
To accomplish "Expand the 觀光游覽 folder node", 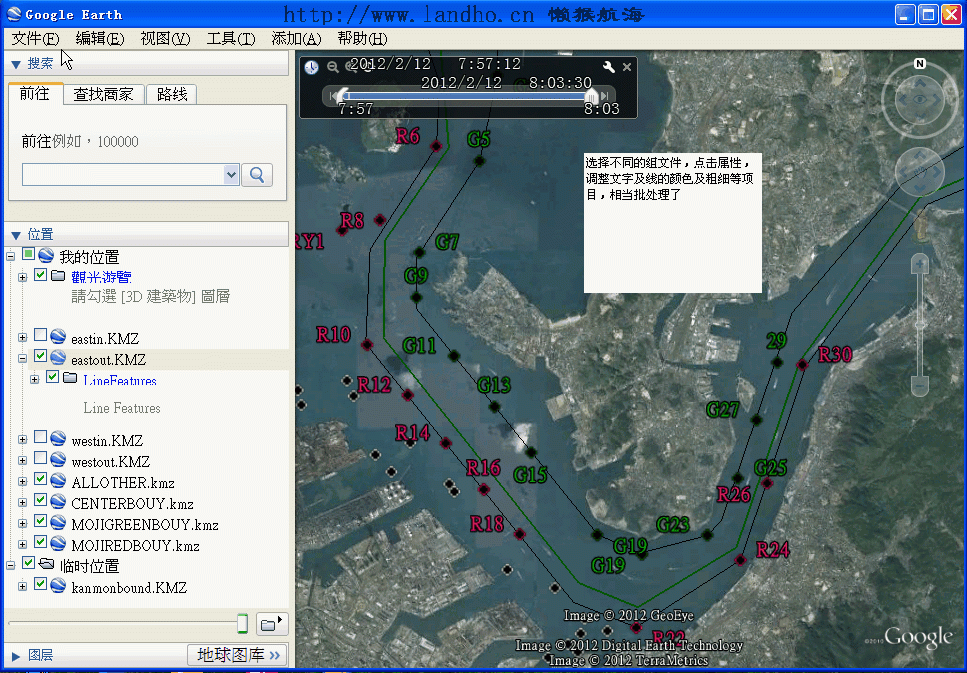I will tap(23, 277).
